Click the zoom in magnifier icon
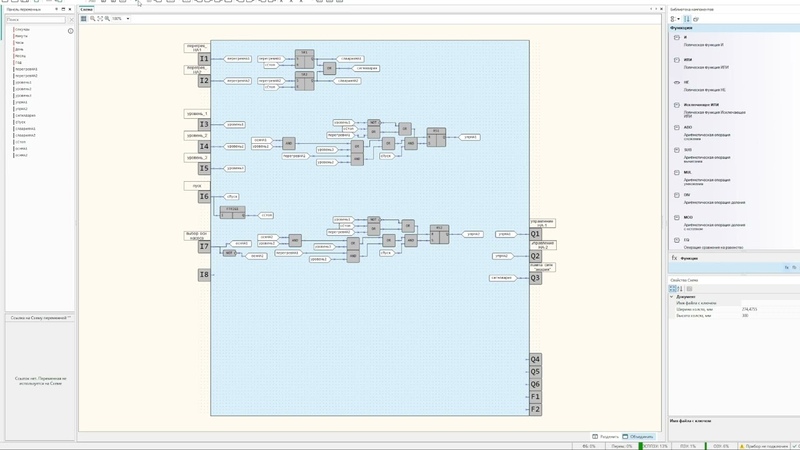The image size is (800, 450). pos(92,19)
